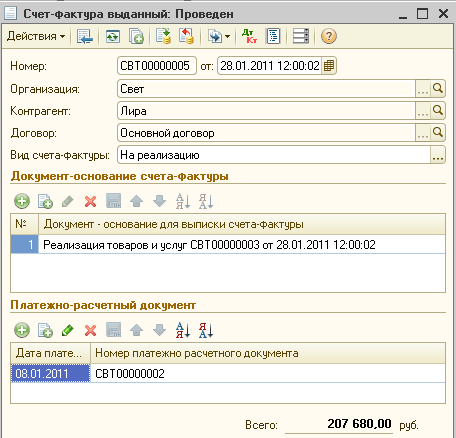Open the Организация record with the magnifier icon
This screenshot has width=456, height=438.
coord(438,89)
